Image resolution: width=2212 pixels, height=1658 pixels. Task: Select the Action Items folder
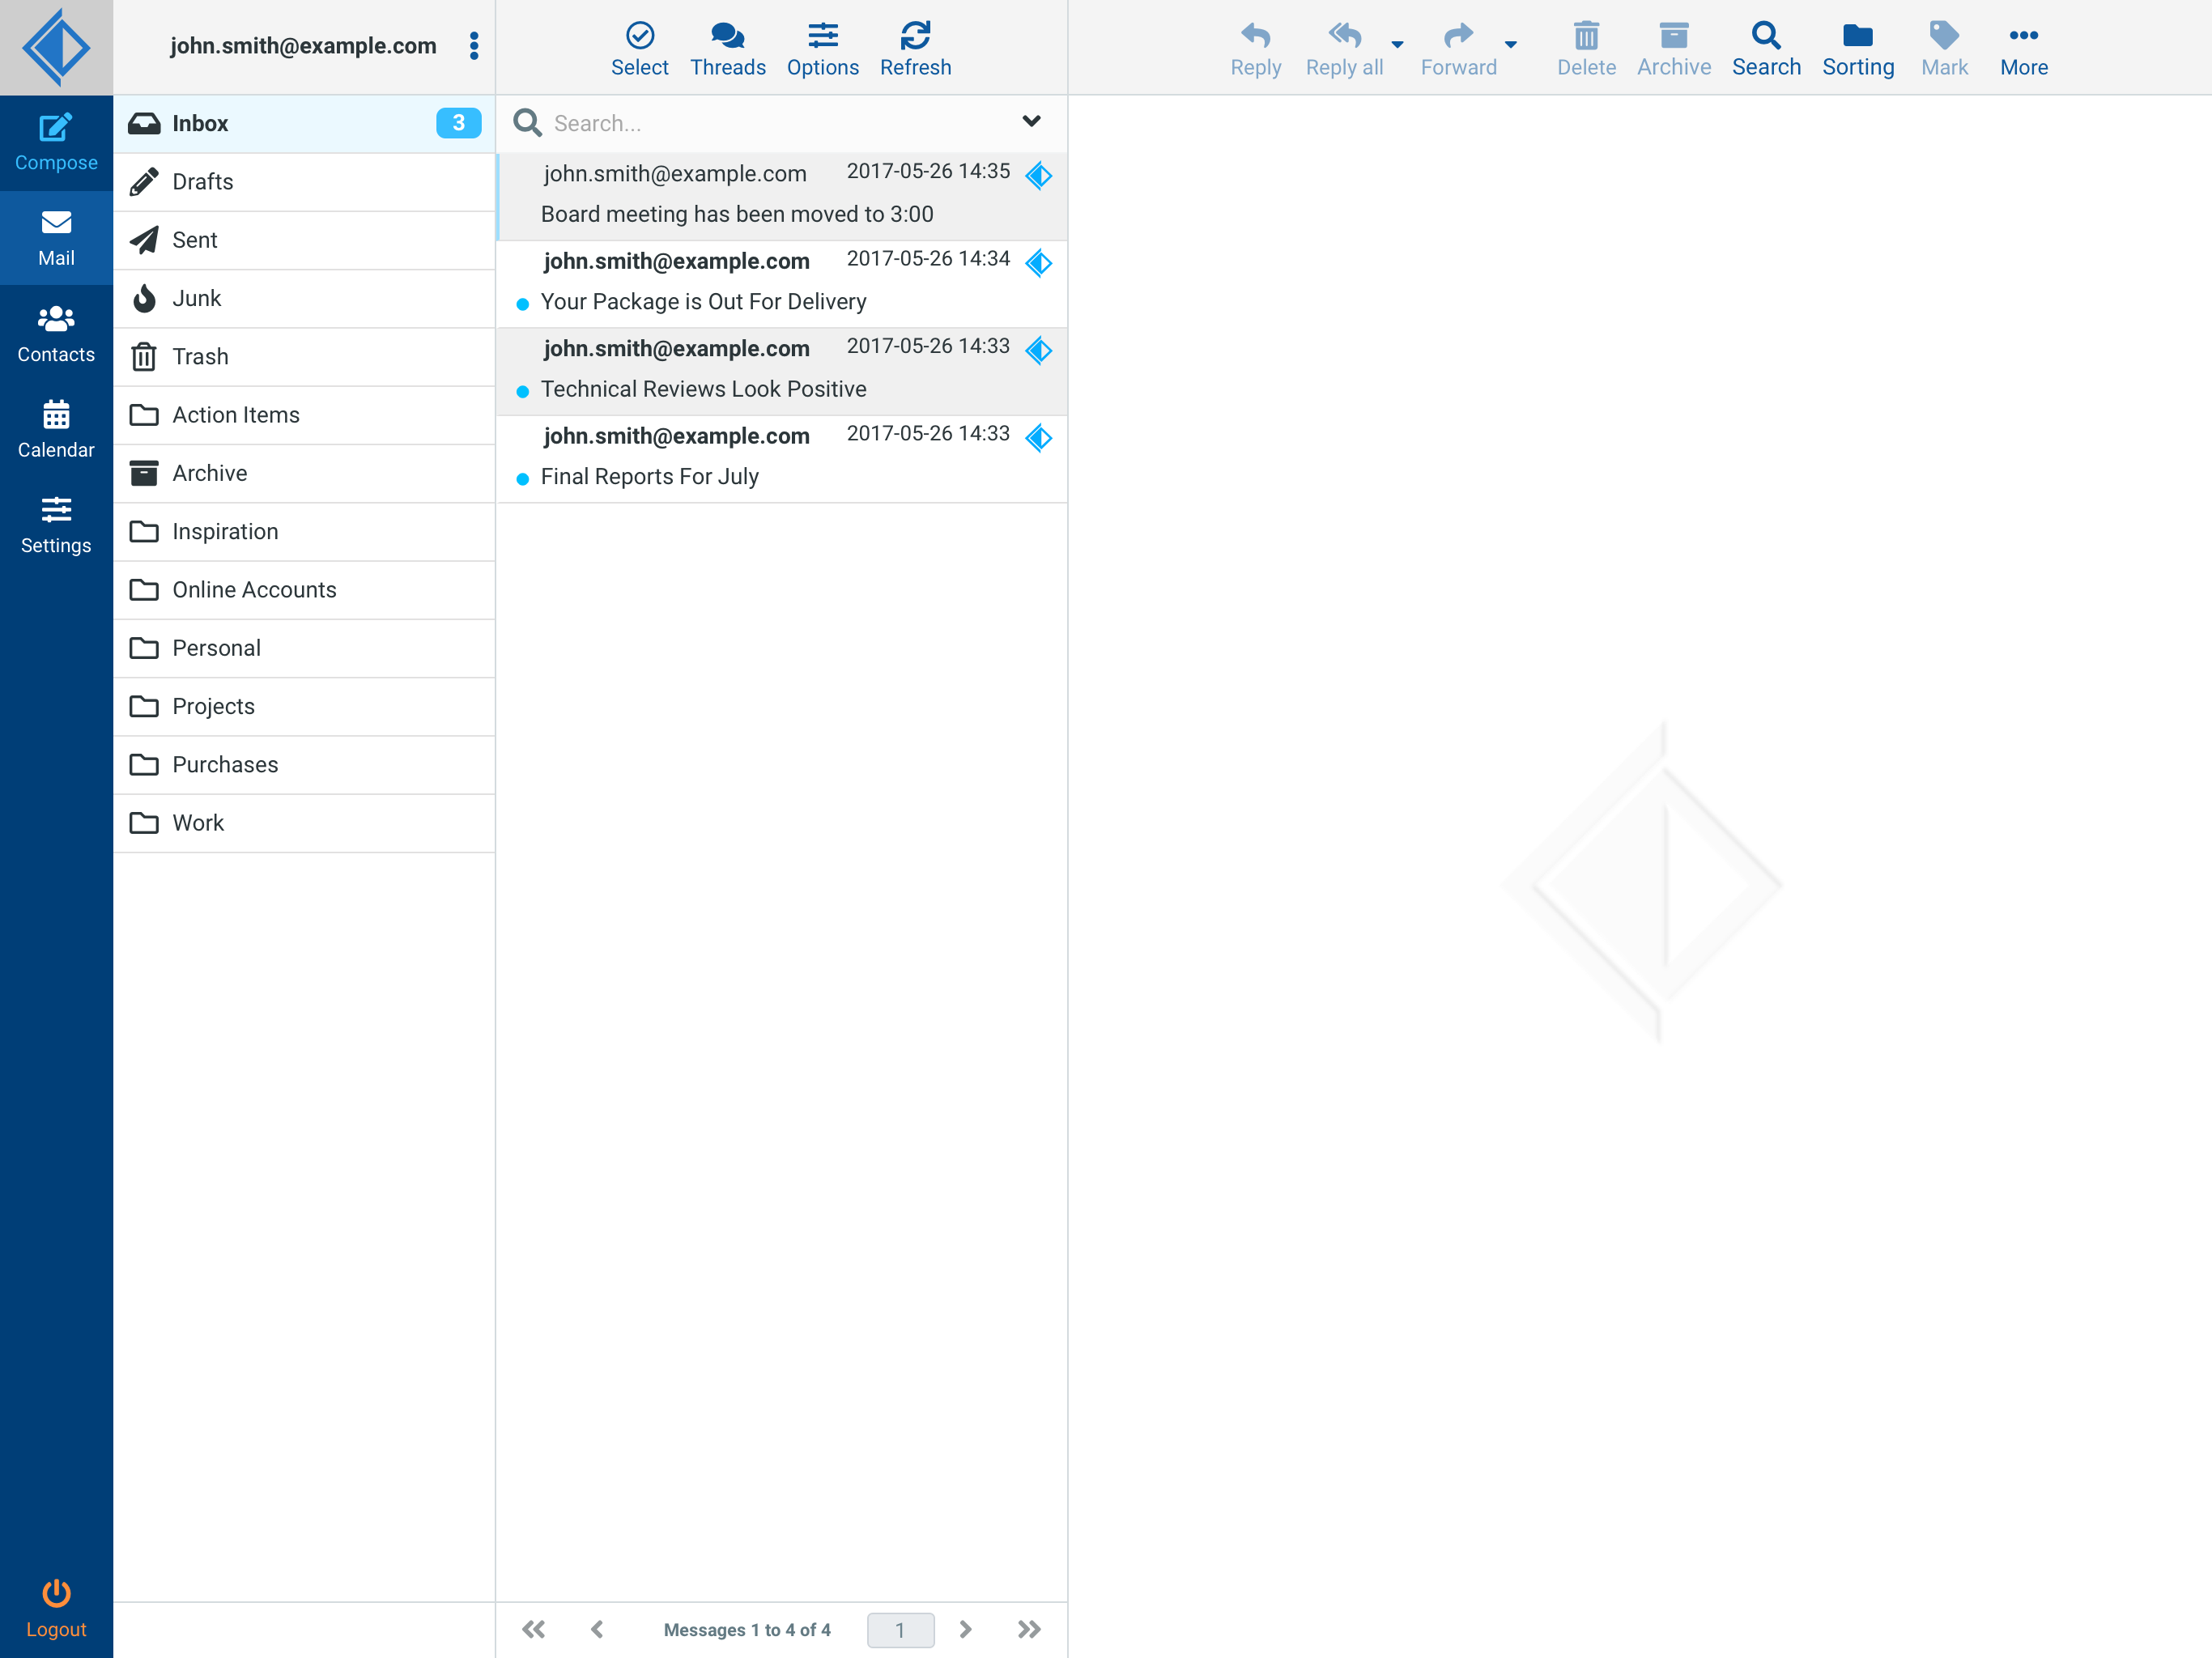[x=236, y=415]
